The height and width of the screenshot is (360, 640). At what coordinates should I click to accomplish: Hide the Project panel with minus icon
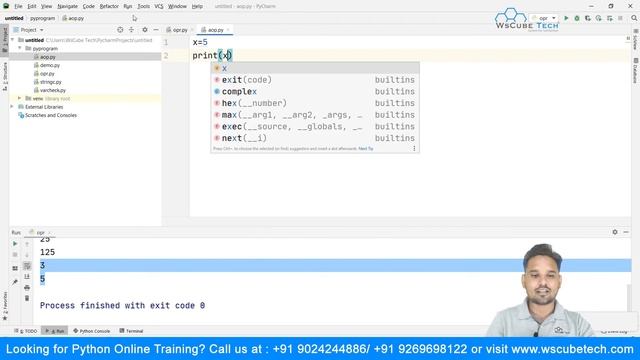[156, 30]
